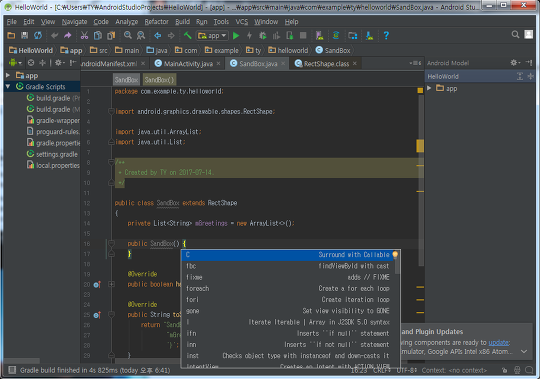Click the Search Everywhere magnifier
Screen dimensions: 540x379
point(515,34)
